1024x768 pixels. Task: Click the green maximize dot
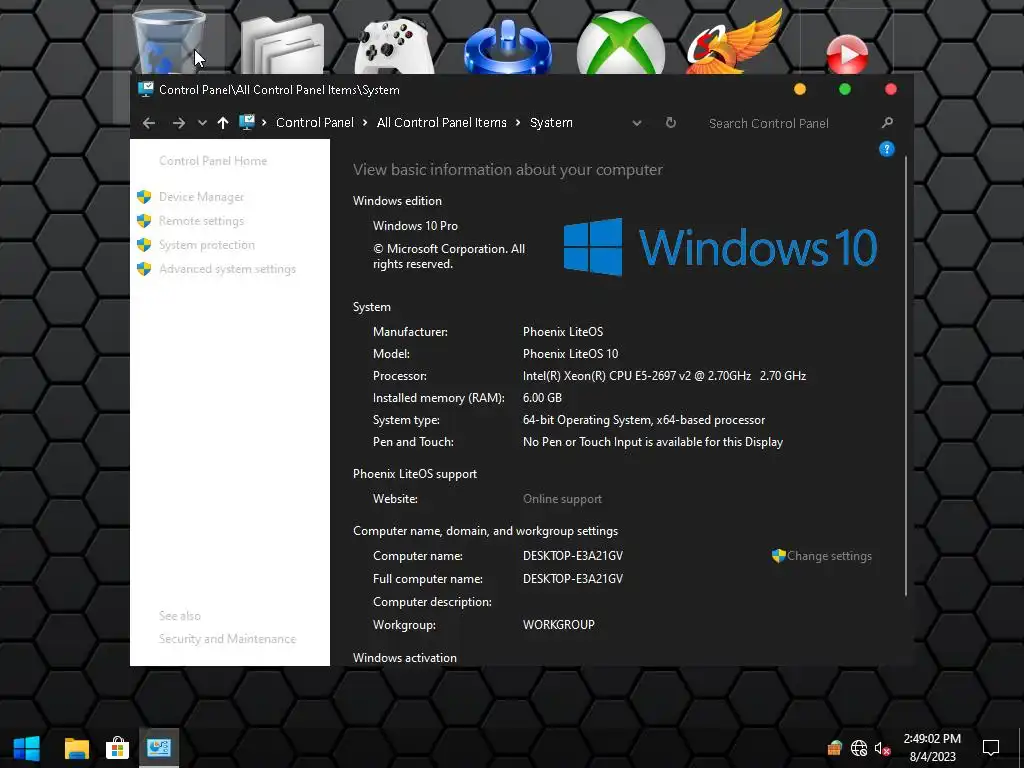(845, 89)
